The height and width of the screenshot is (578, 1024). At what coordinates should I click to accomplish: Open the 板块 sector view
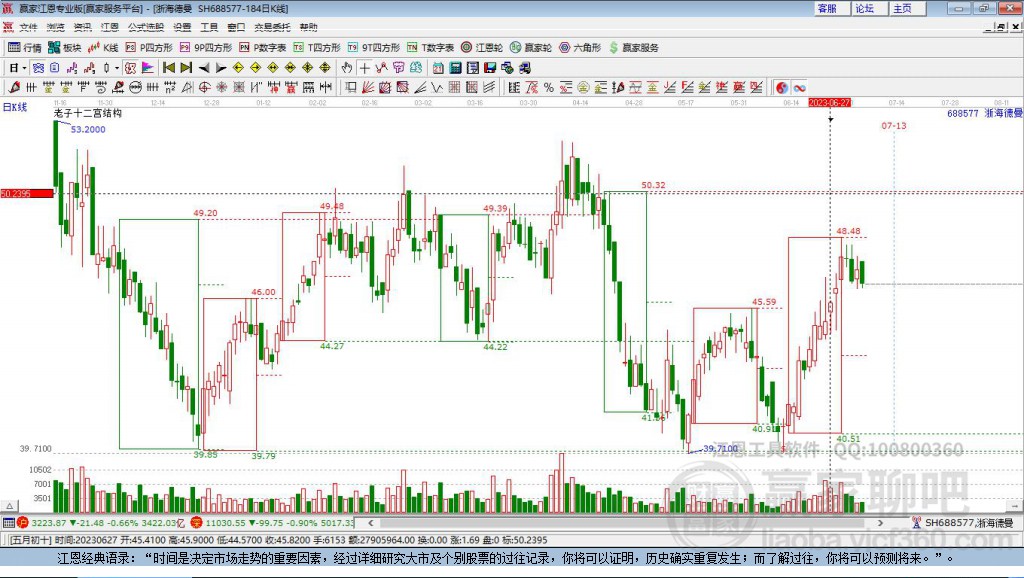tap(65, 48)
